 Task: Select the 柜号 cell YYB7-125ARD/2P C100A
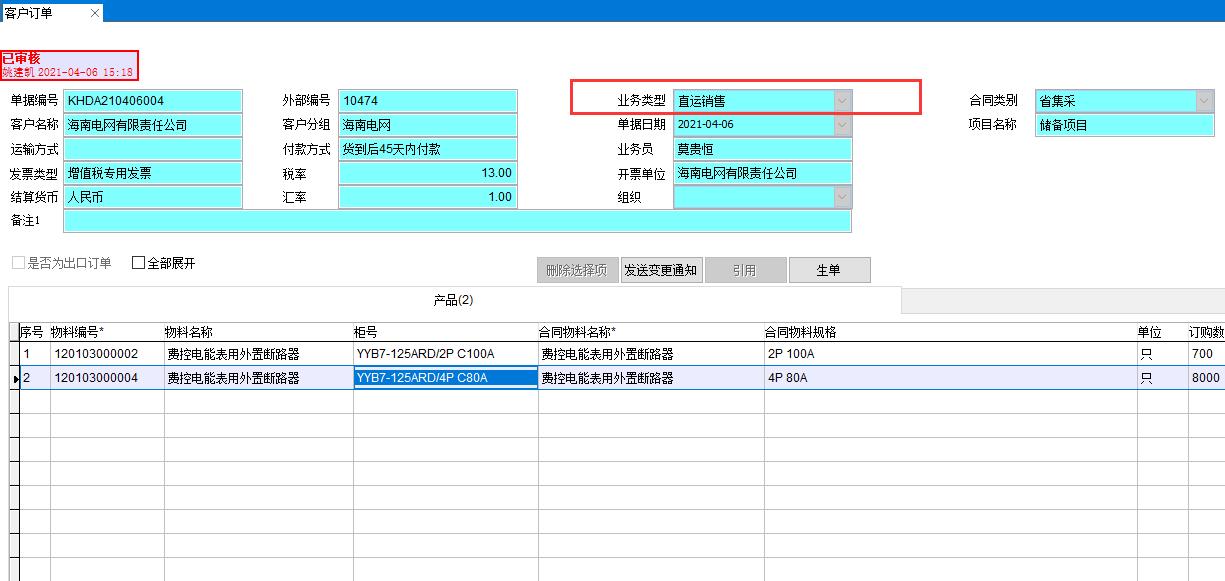click(x=445, y=354)
